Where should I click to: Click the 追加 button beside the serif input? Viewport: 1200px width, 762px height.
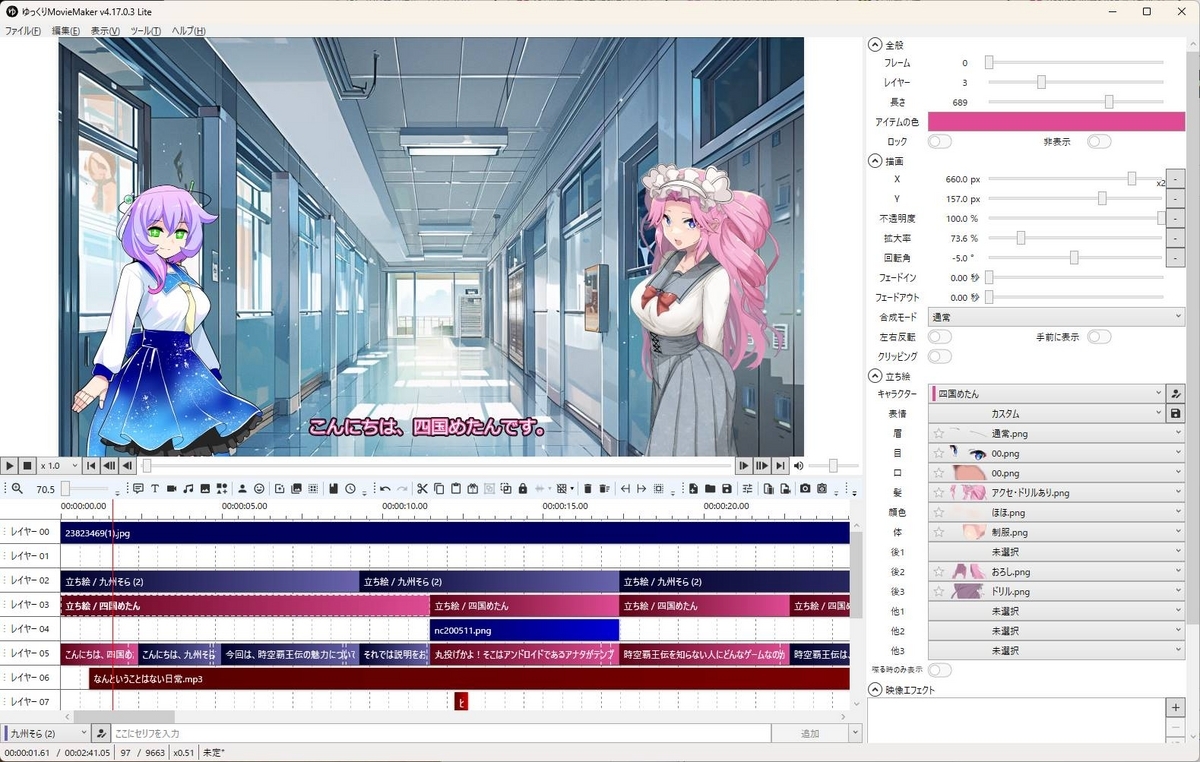pyautogui.click(x=809, y=734)
